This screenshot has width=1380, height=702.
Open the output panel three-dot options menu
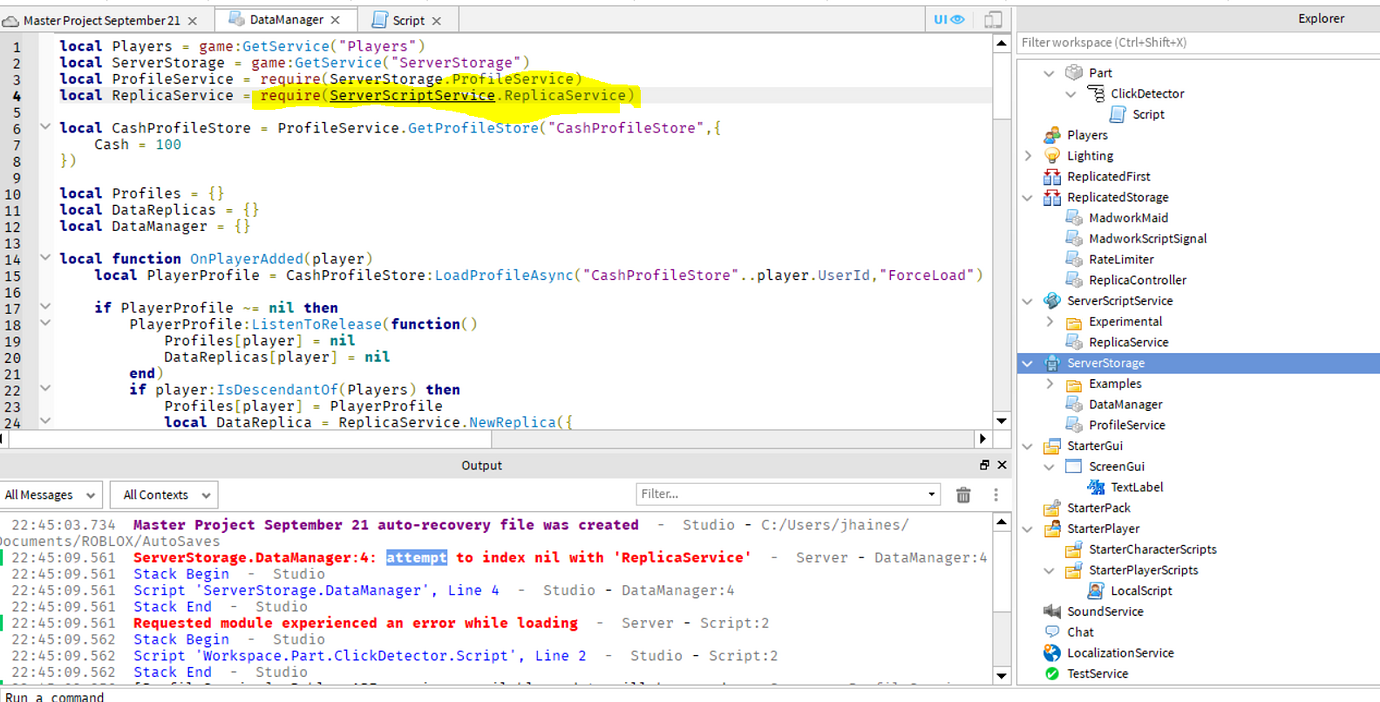click(x=995, y=494)
